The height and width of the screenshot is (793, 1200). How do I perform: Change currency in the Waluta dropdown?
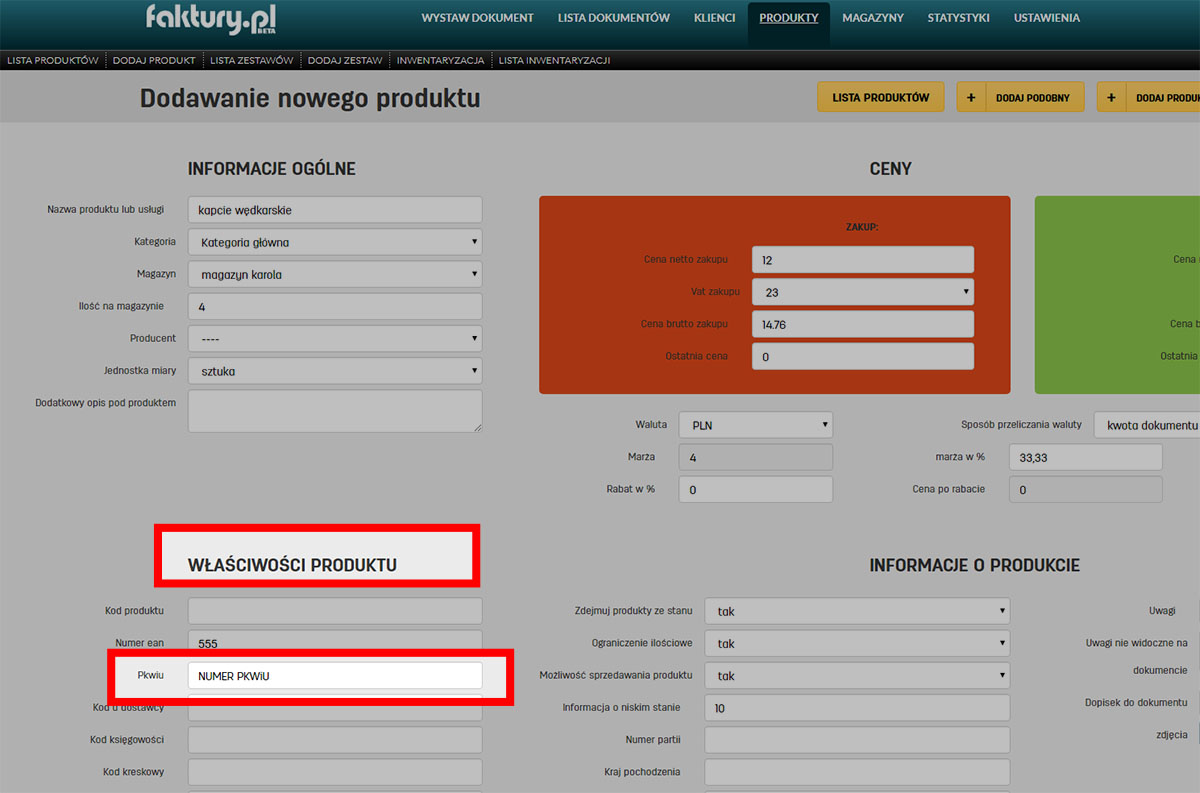(x=755, y=425)
